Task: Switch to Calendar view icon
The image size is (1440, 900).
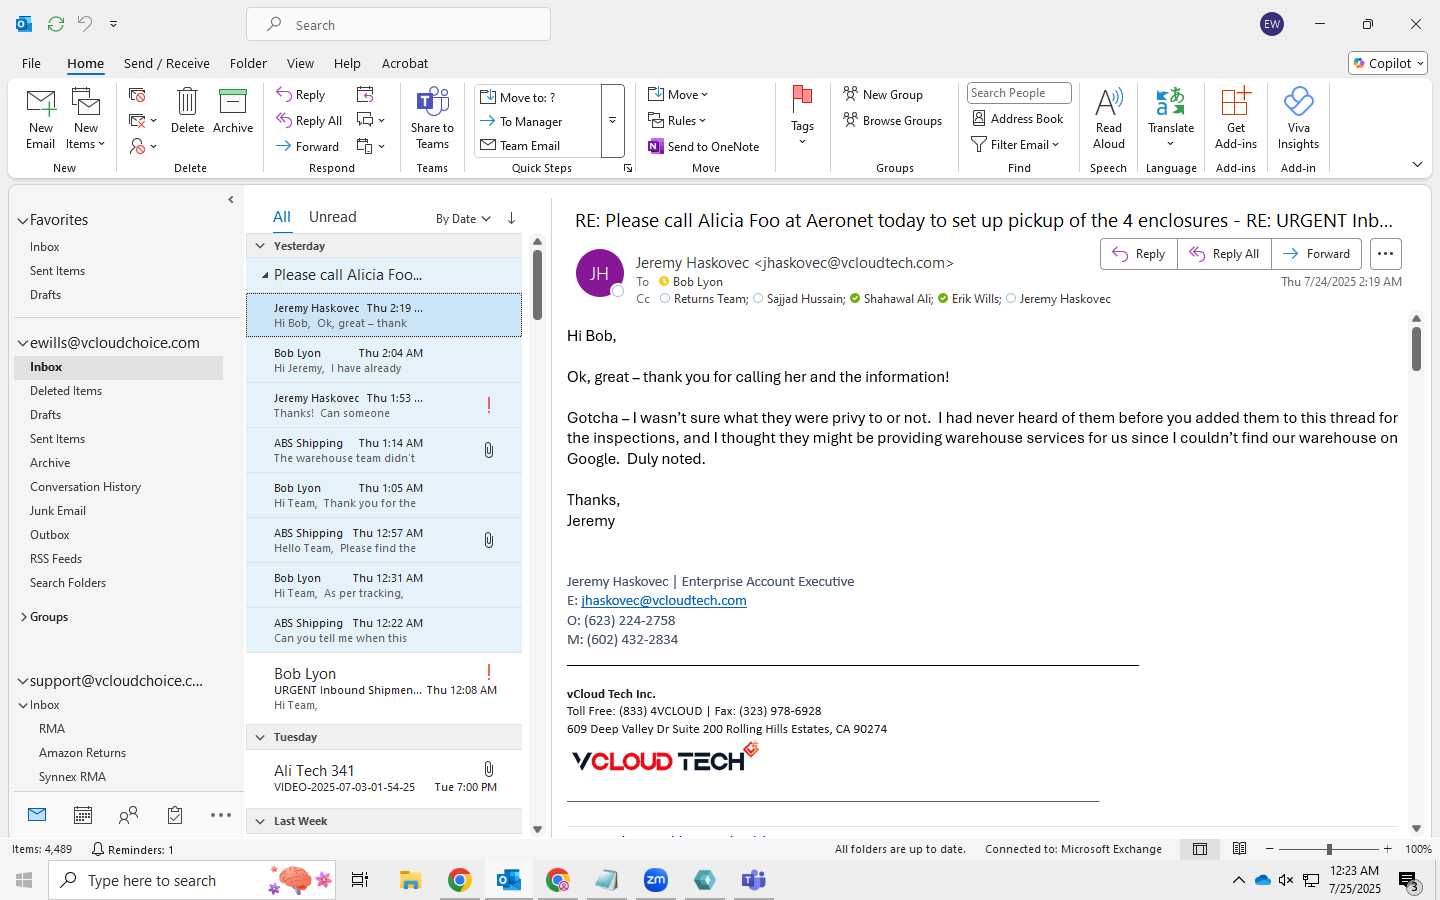Action: pyautogui.click(x=83, y=815)
